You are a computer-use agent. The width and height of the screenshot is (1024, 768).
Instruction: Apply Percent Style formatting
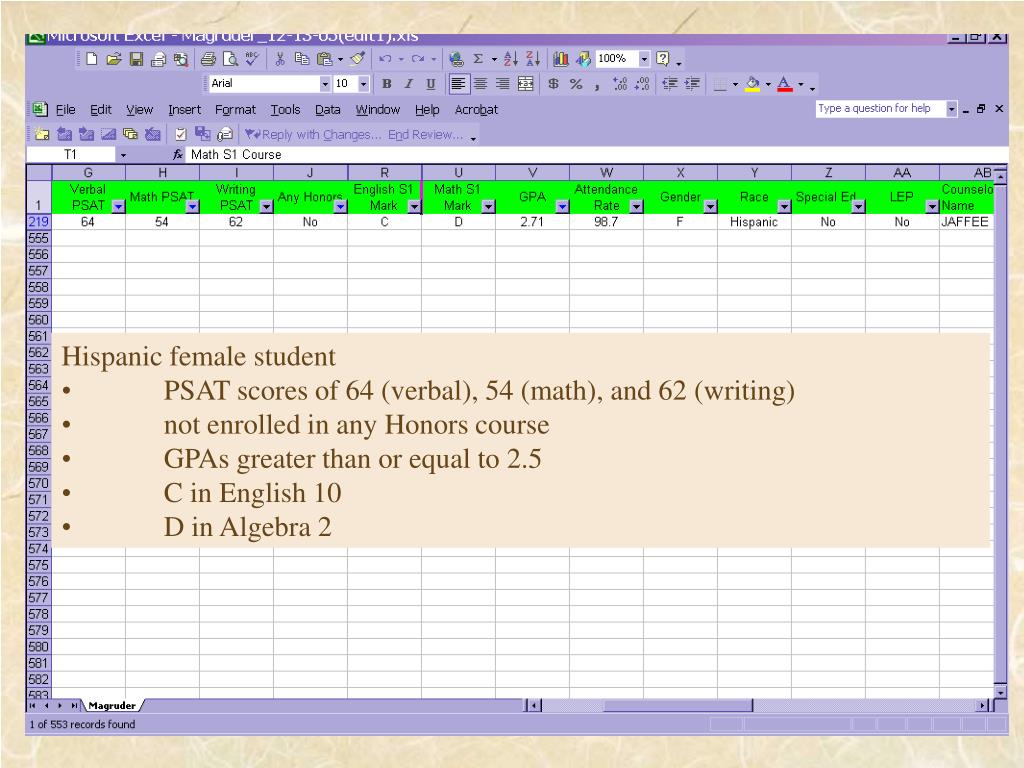pos(575,84)
